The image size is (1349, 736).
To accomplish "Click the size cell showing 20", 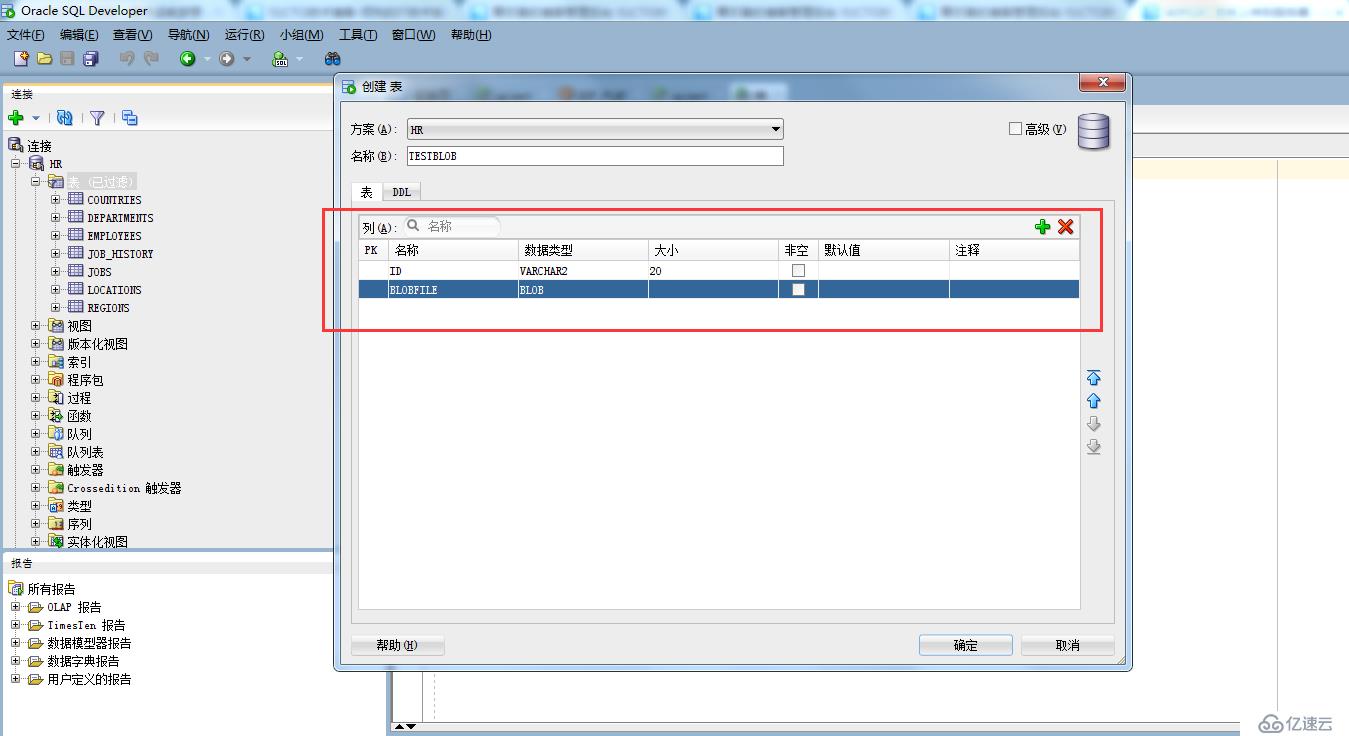I will point(713,271).
